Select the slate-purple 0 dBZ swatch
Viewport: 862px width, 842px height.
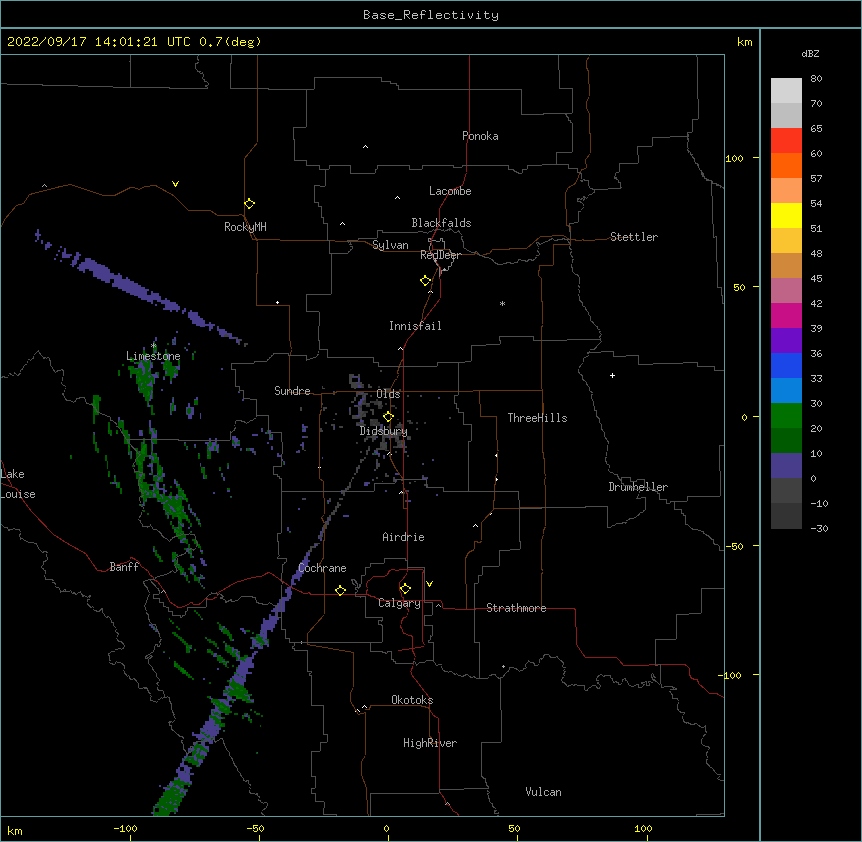786,466
